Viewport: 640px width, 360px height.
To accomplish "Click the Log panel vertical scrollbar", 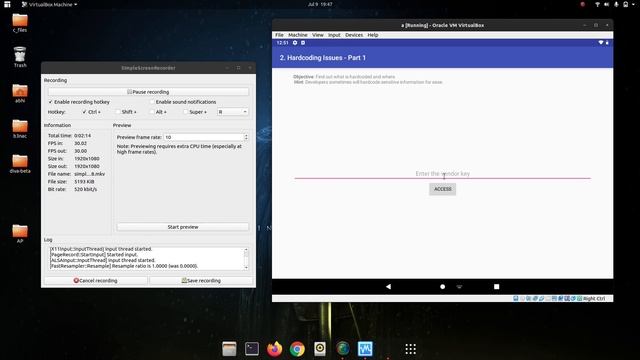I will pos(246,258).
